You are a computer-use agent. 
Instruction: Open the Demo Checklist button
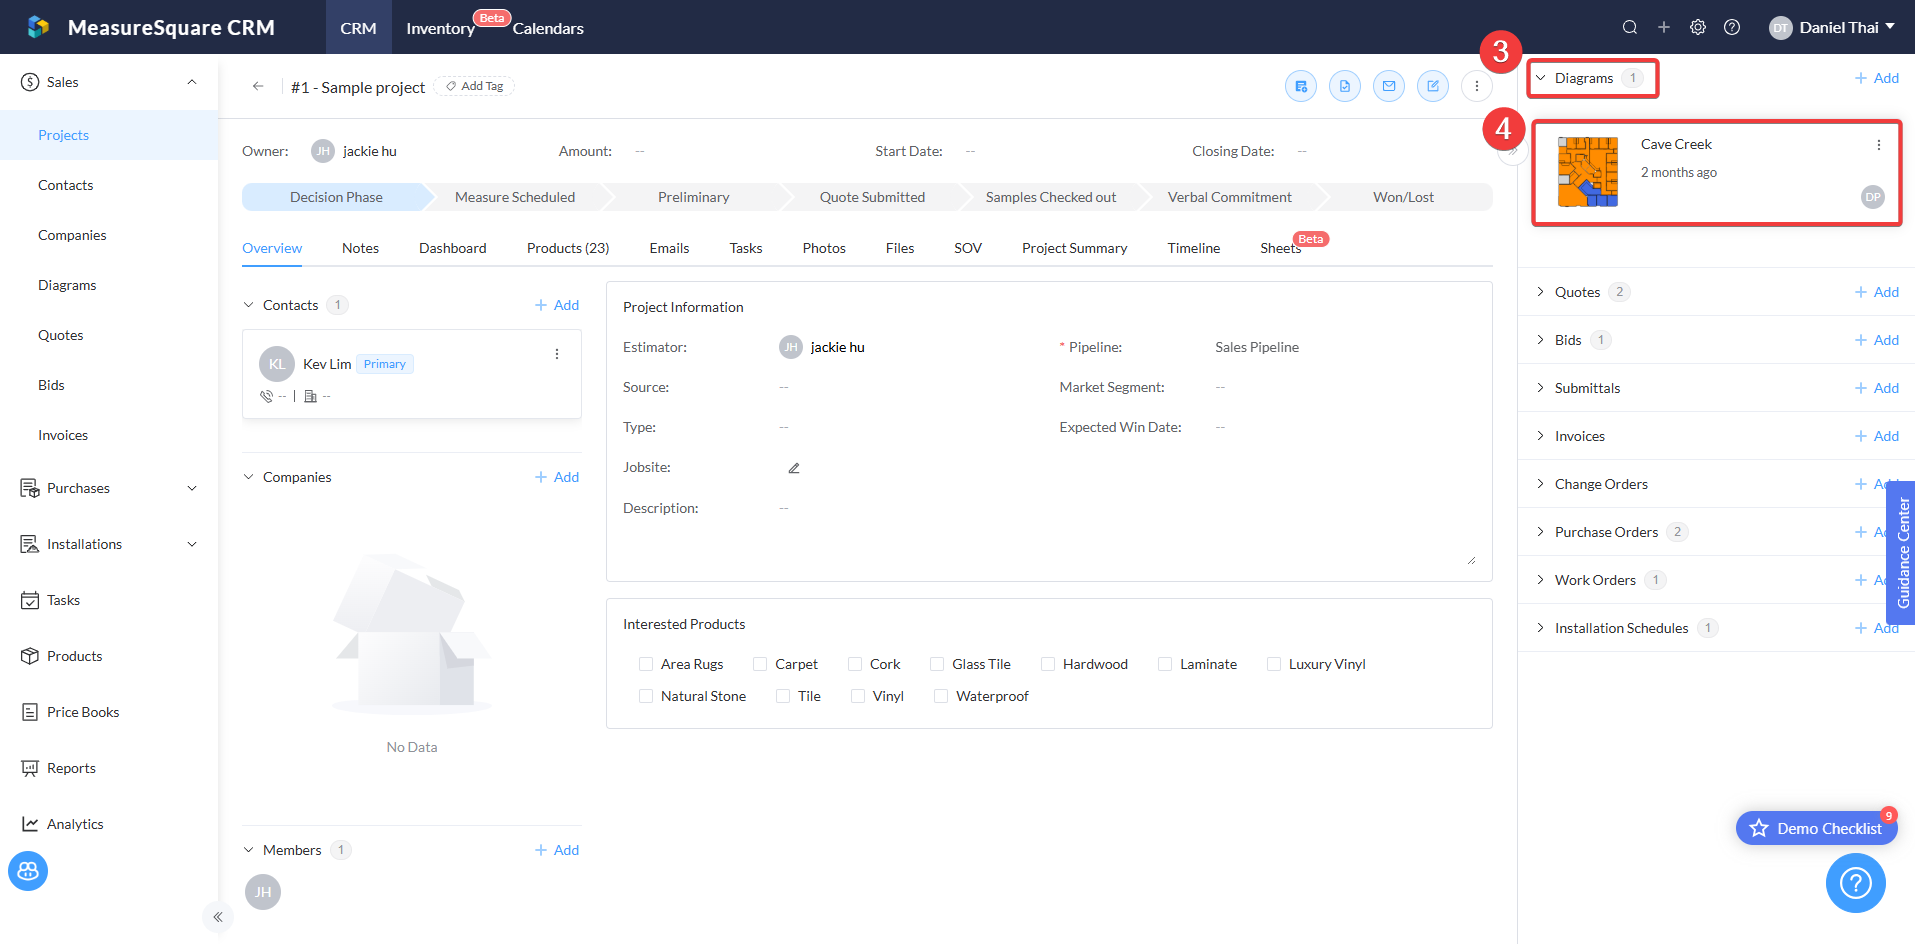point(1817,828)
